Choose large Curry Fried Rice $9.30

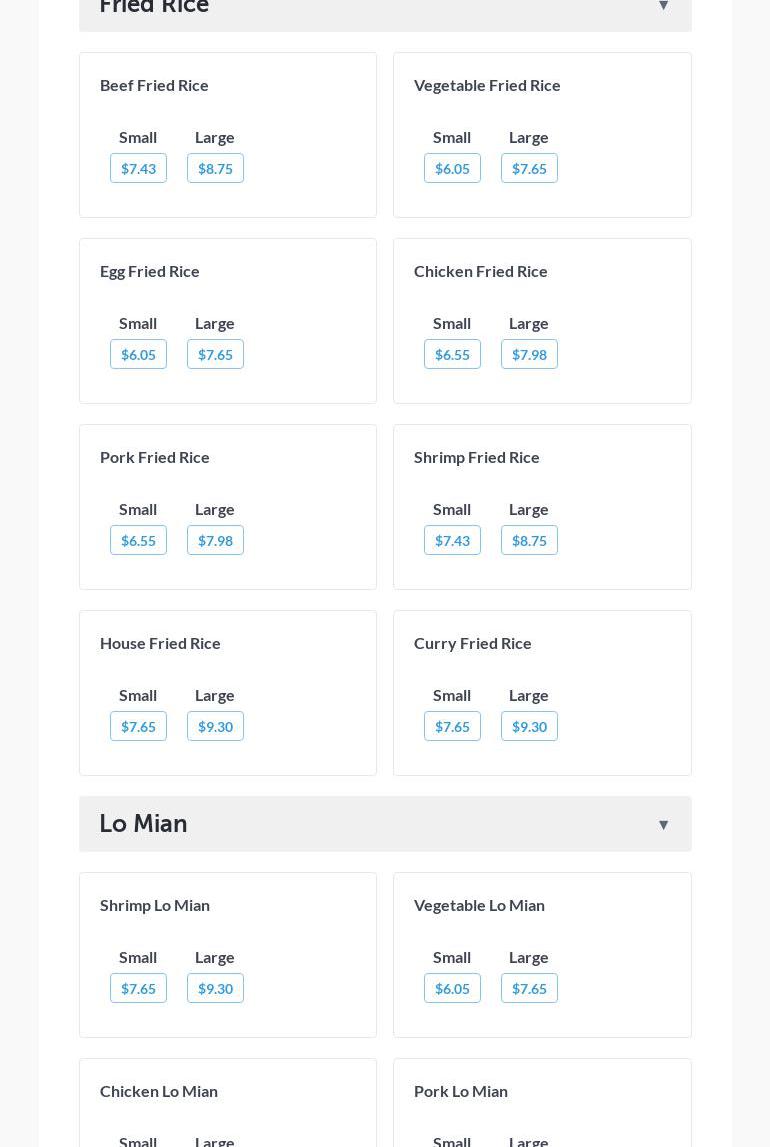(529, 726)
